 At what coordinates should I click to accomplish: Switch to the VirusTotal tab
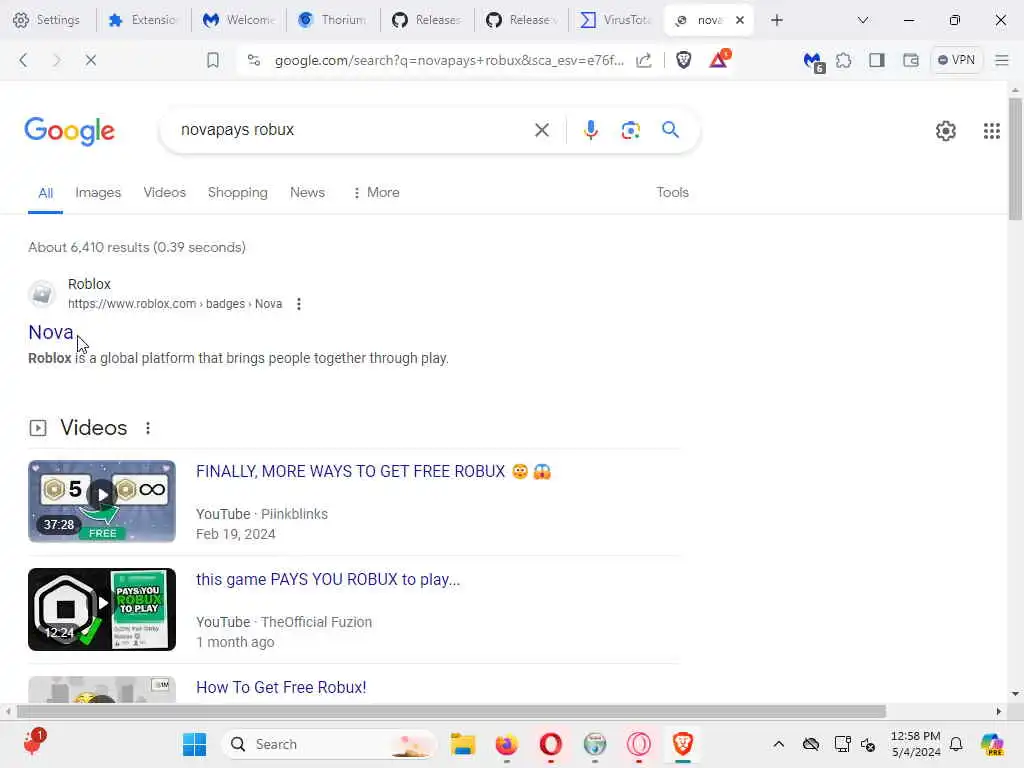click(x=615, y=20)
